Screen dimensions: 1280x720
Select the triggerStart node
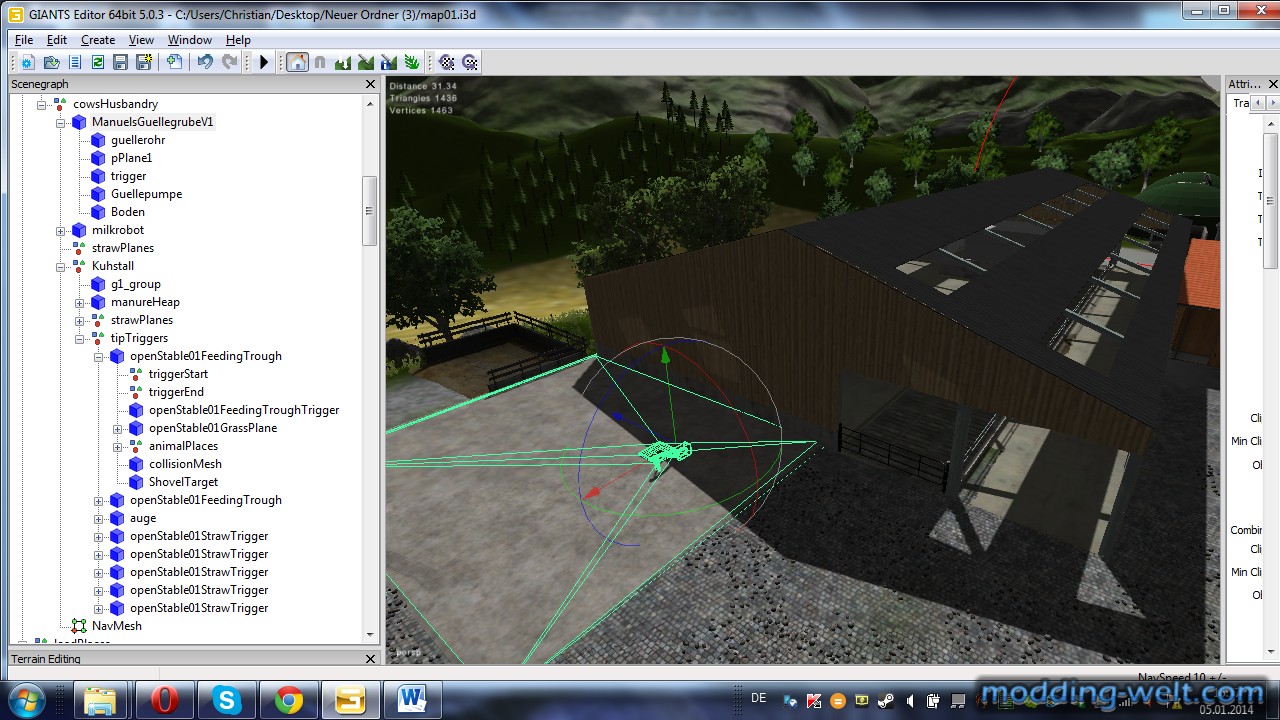(178, 374)
